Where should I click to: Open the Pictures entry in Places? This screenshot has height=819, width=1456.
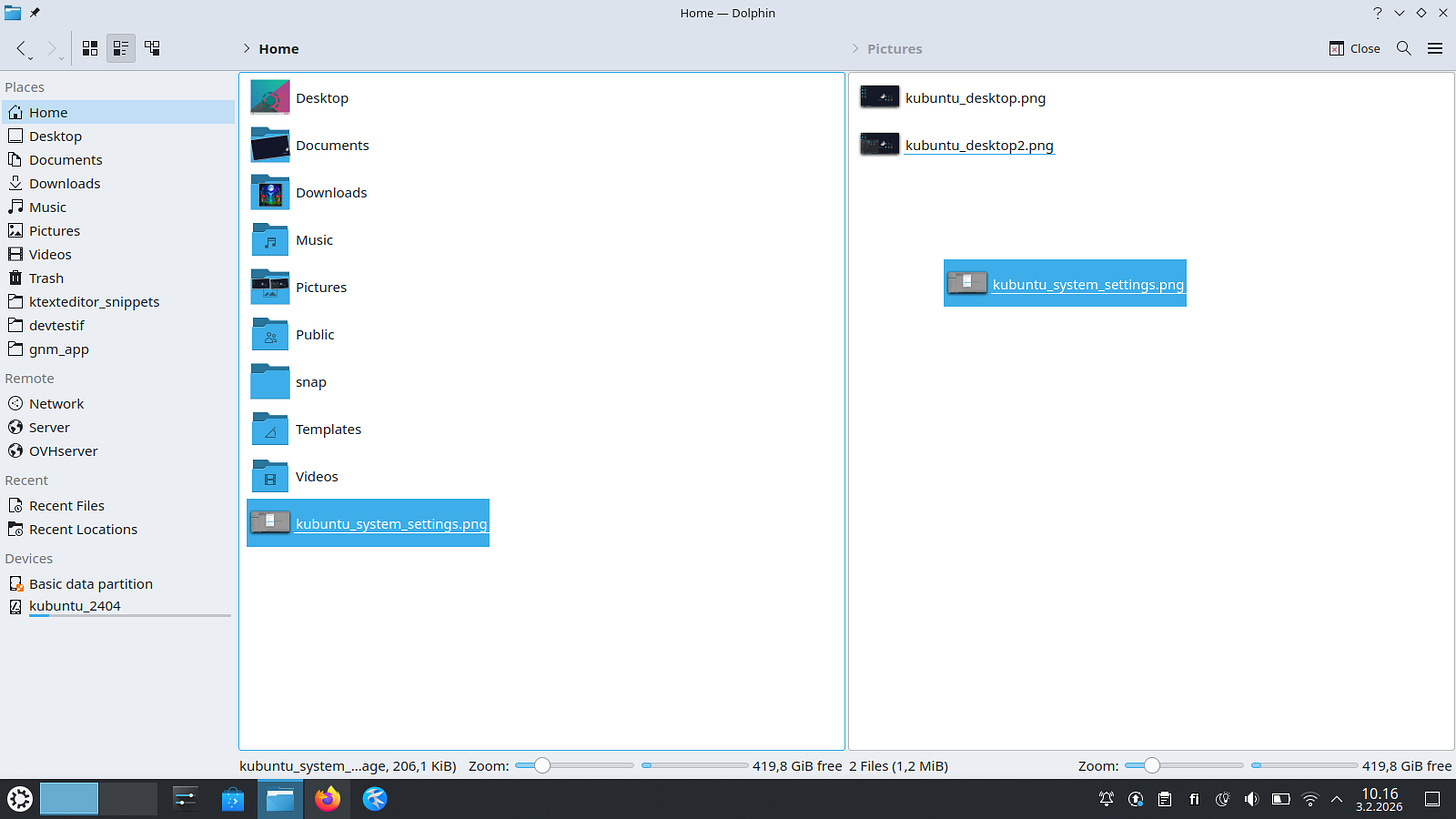pyautogui.click(x=53, y=230)
